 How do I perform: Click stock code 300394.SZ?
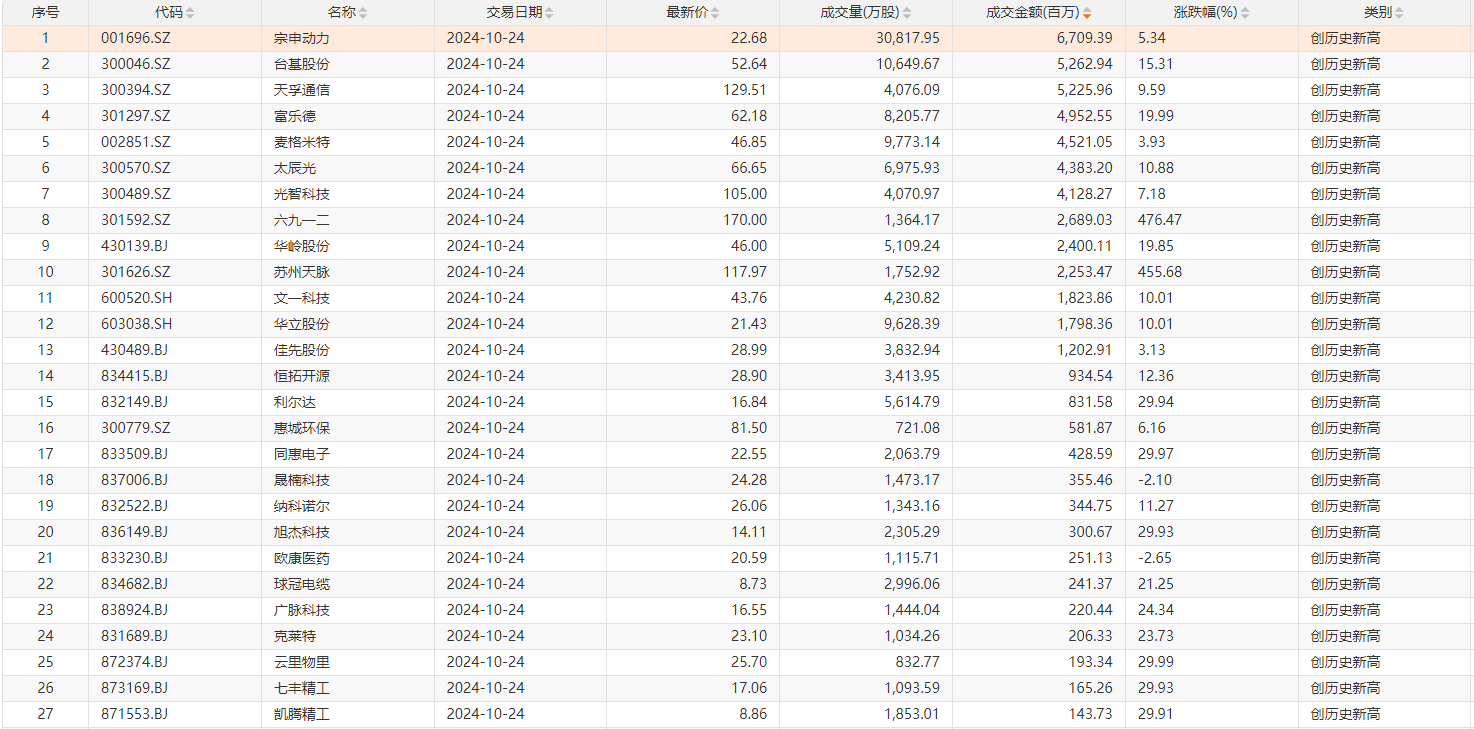[136, 90]
